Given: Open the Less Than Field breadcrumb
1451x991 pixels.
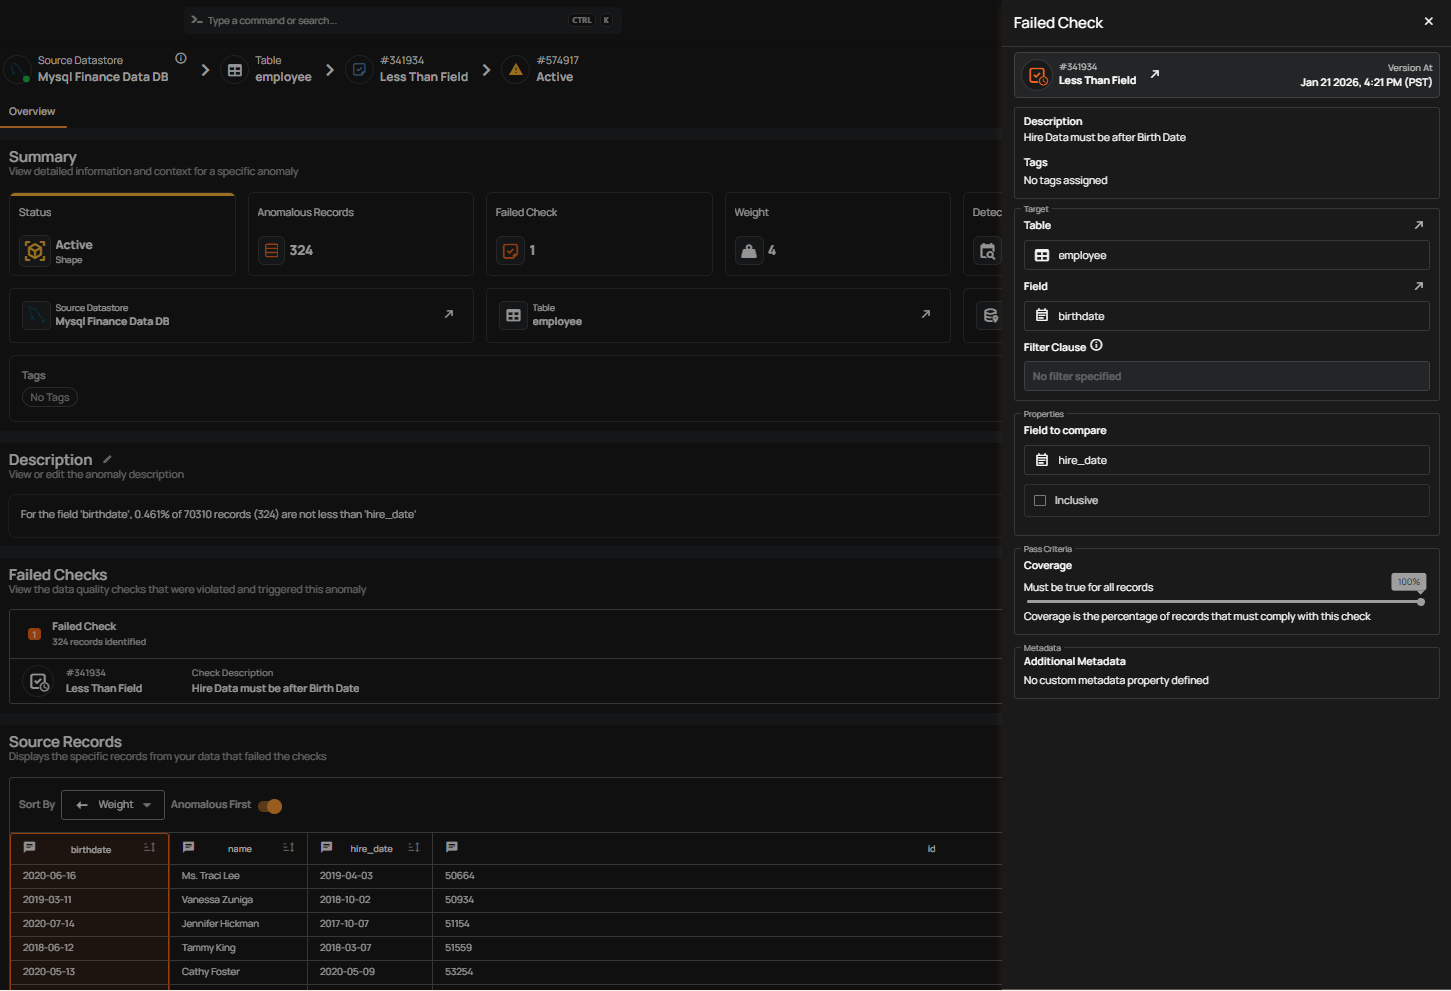Looking at the screenshot, I should pyautogui.click(x=424, y=77).
